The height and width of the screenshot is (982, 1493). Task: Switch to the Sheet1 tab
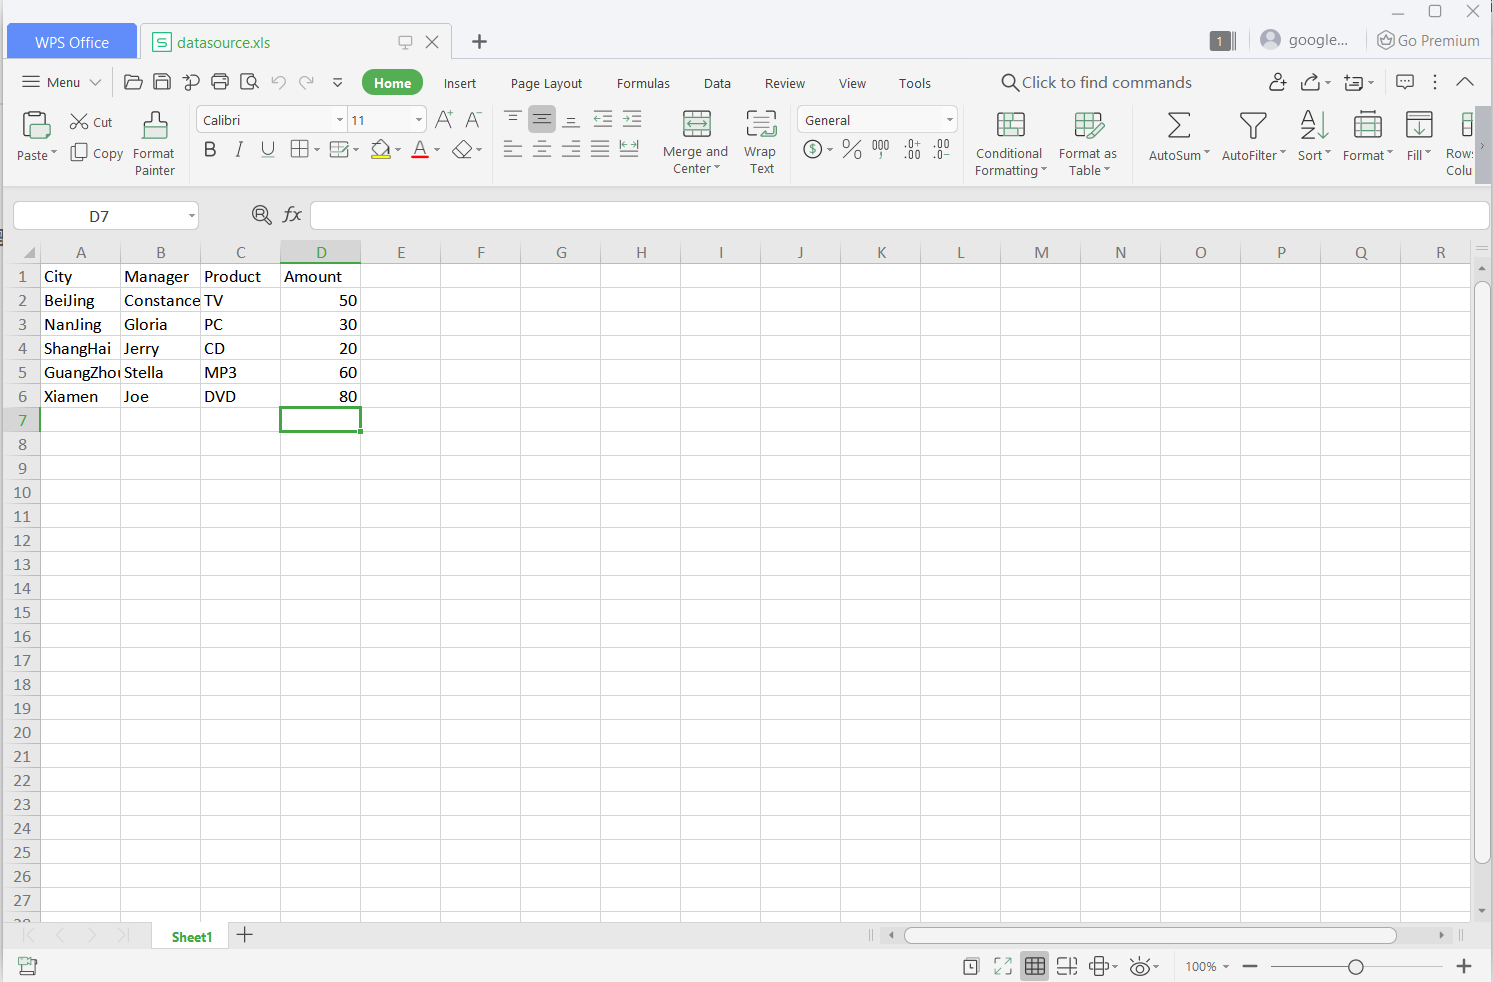(x=192, y=936)
